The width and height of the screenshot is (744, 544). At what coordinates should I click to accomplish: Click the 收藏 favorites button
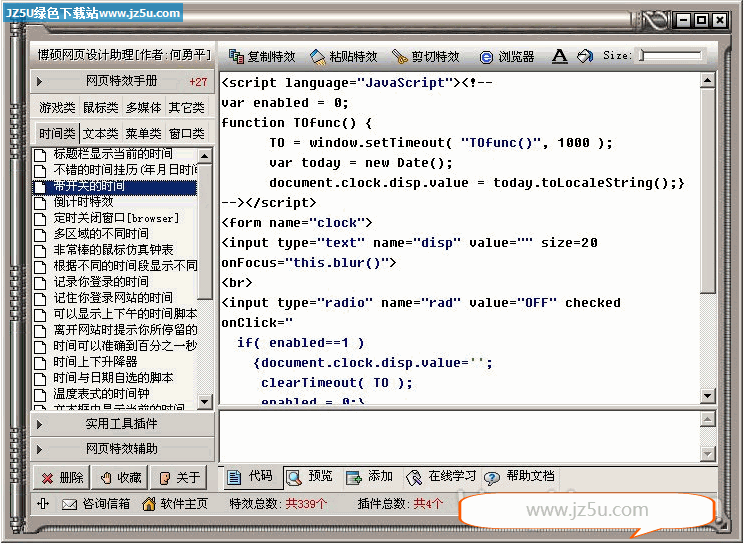point(121,478)
